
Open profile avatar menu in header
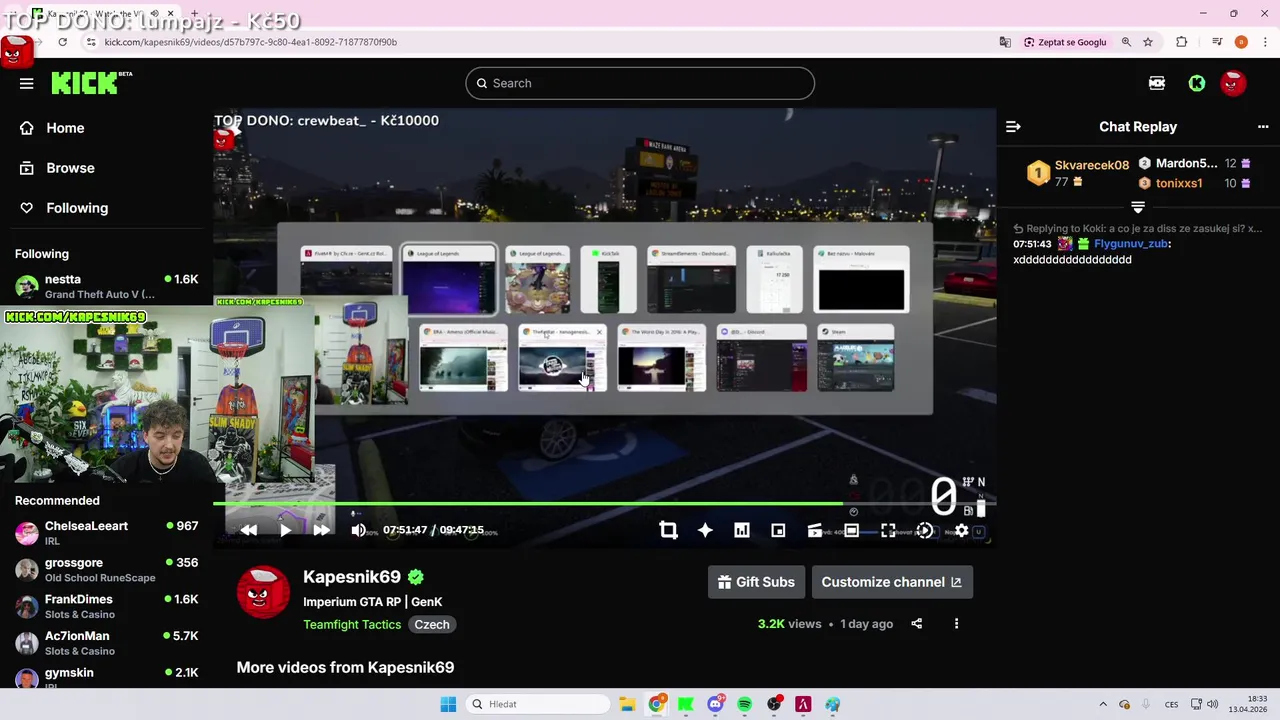pos(1233,83)
